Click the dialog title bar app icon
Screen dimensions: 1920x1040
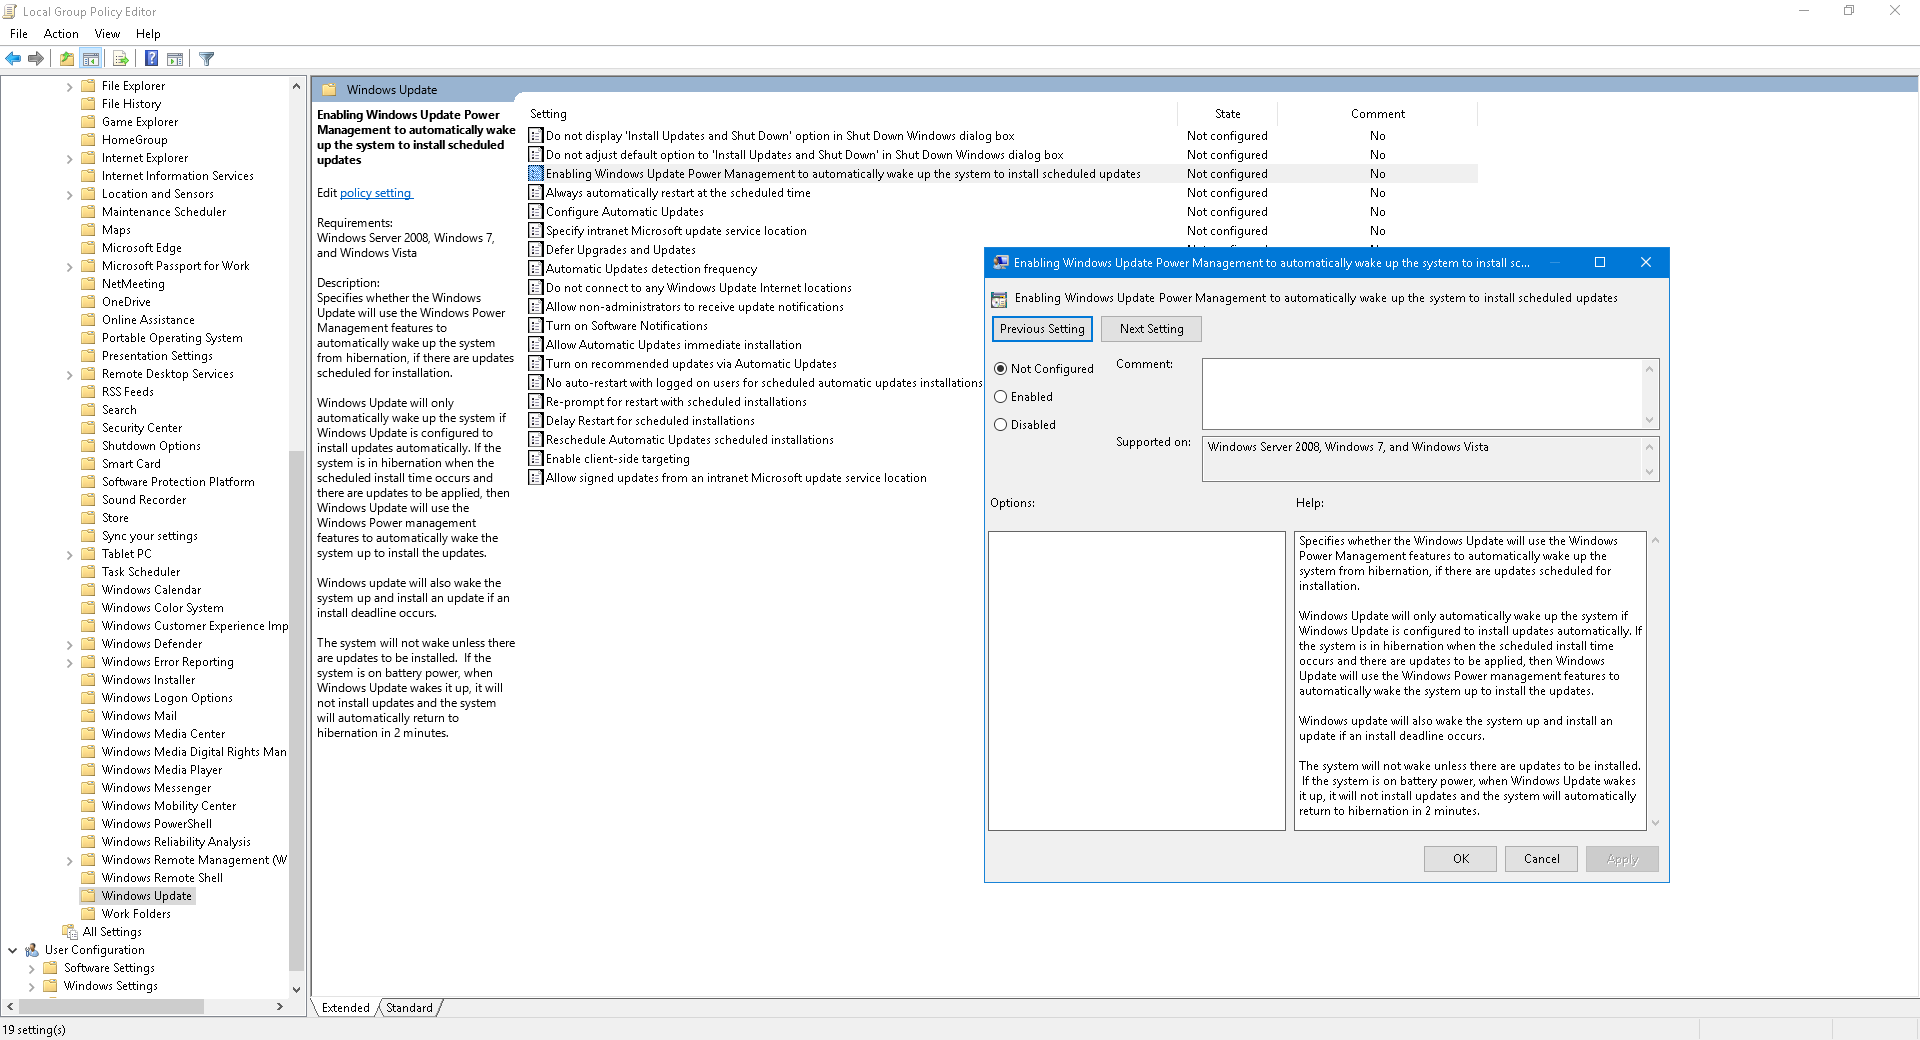pos(1001,263)
